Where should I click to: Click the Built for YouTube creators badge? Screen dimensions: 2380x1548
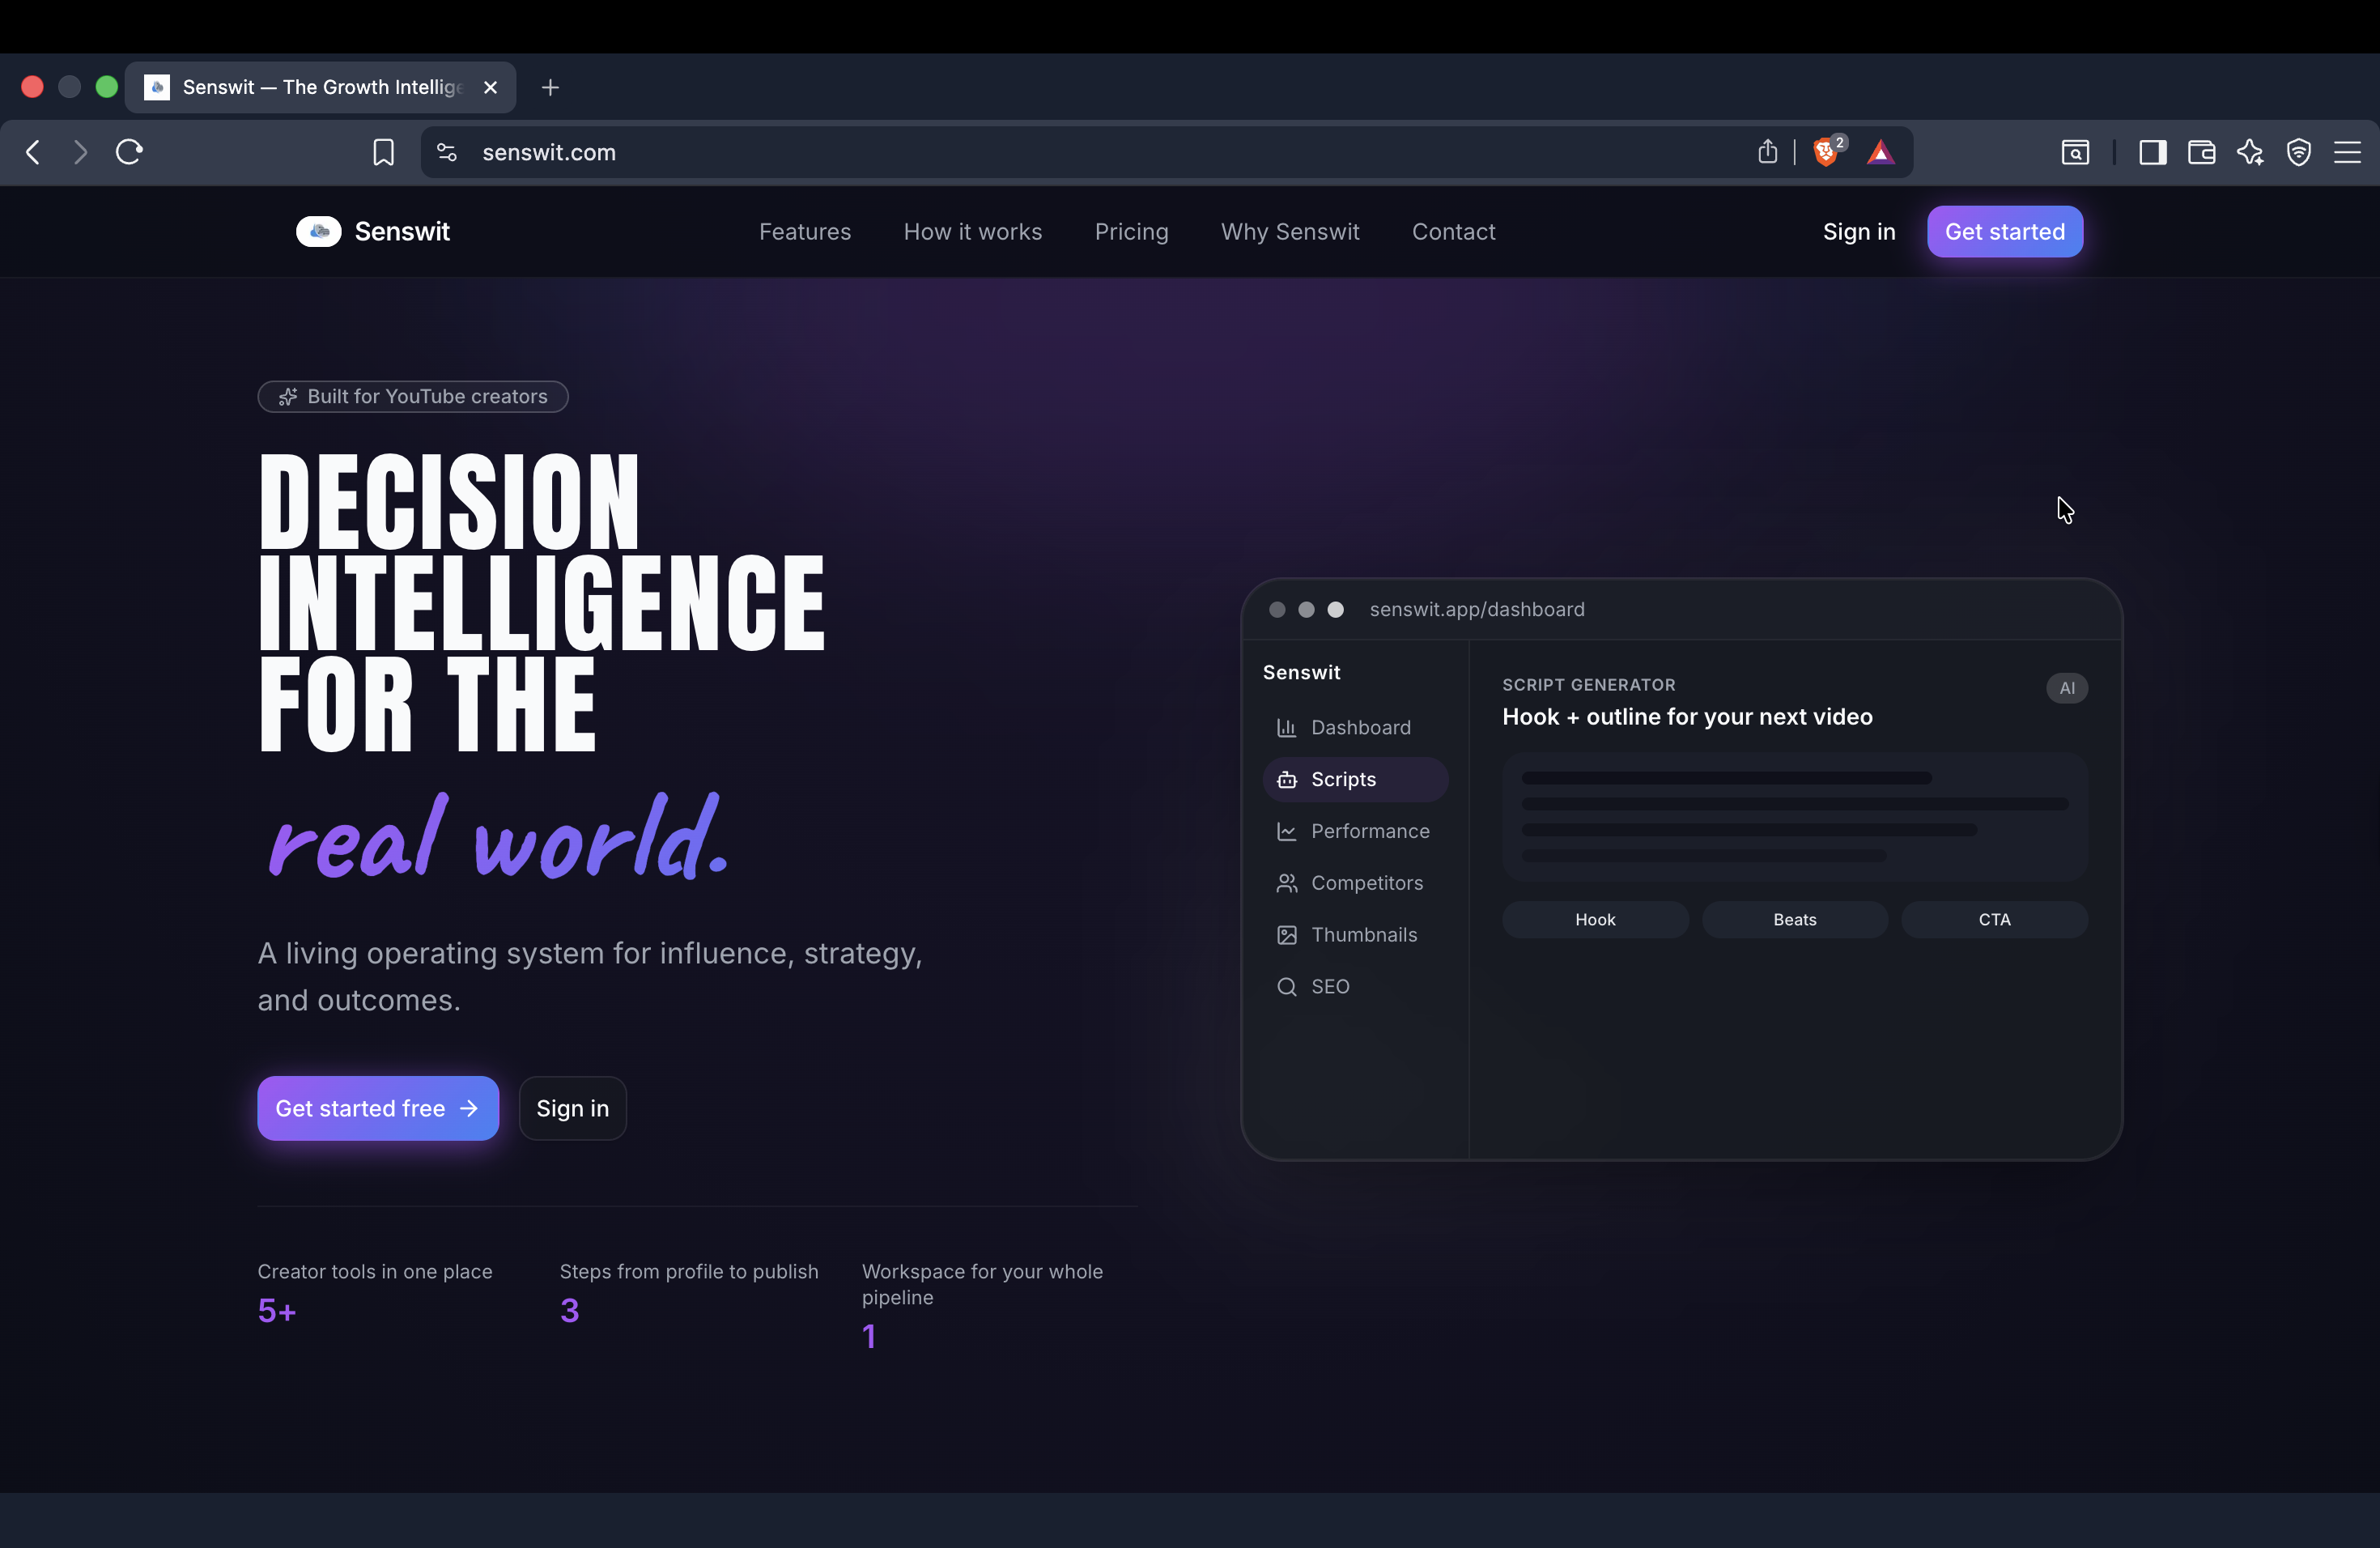[x=413, y=397]
